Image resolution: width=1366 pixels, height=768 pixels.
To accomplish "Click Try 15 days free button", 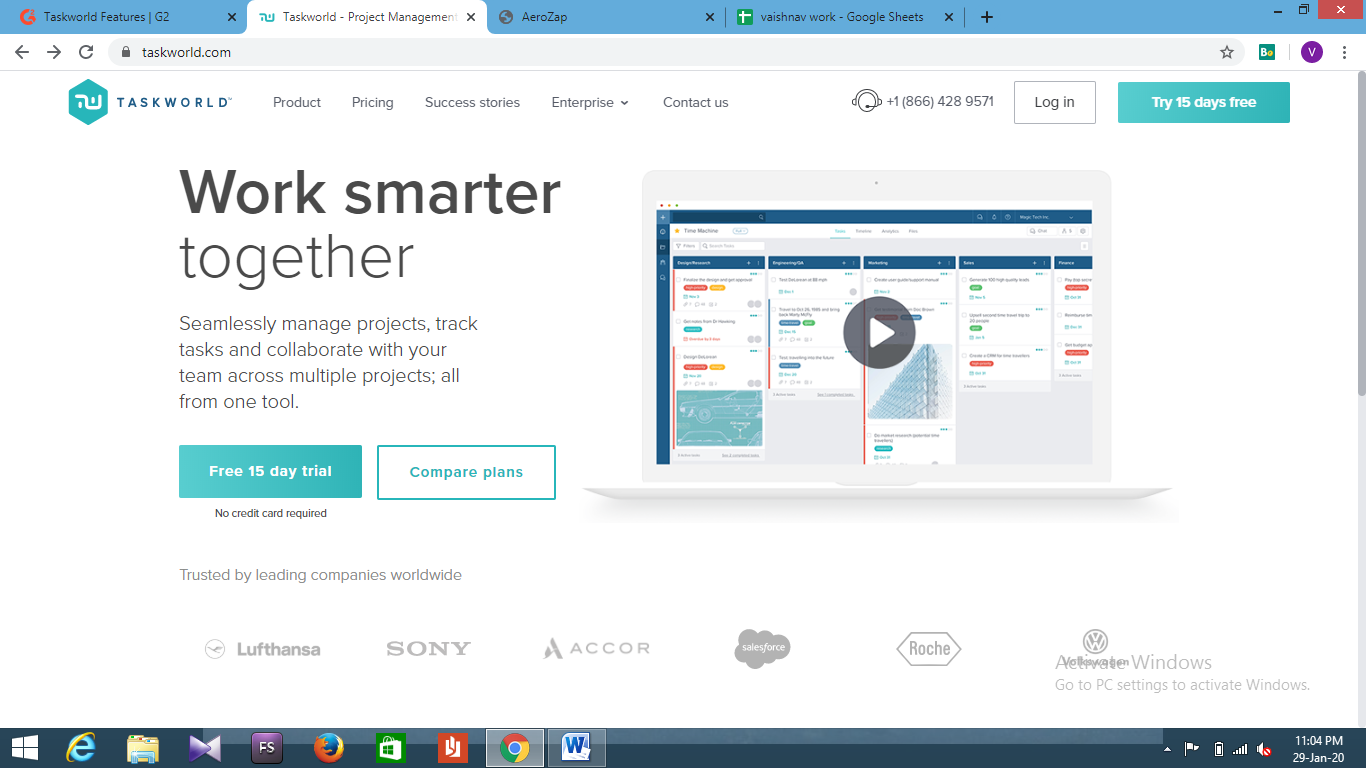I will tap(1203, 102).
